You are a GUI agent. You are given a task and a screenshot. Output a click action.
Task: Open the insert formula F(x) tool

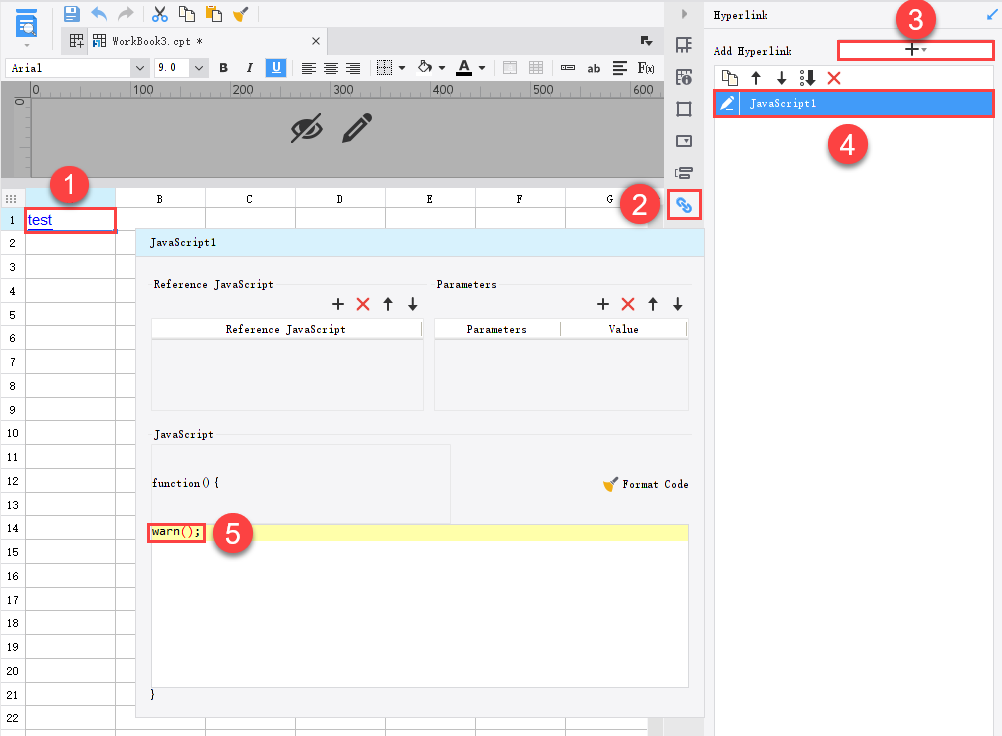pos(645,68)
